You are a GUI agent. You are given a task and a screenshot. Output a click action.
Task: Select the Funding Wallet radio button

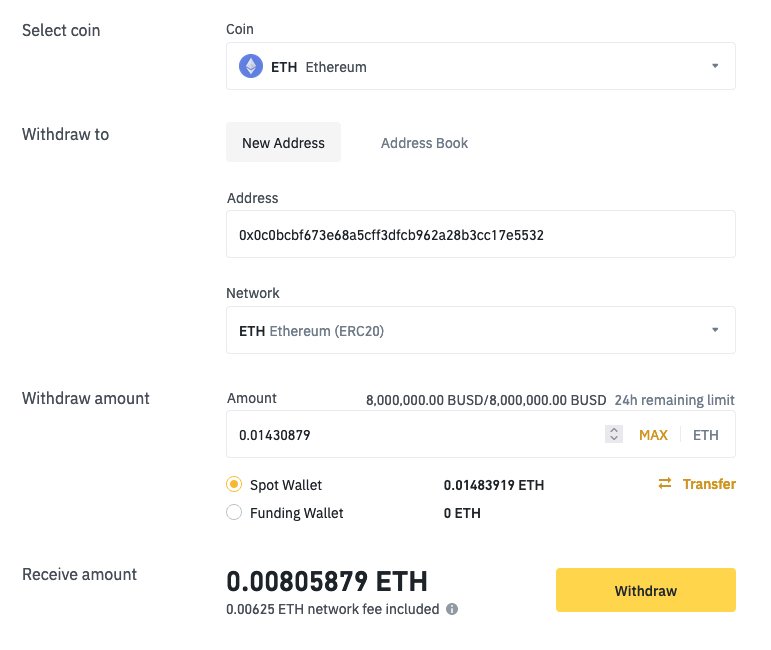click(x=234, y=513)
